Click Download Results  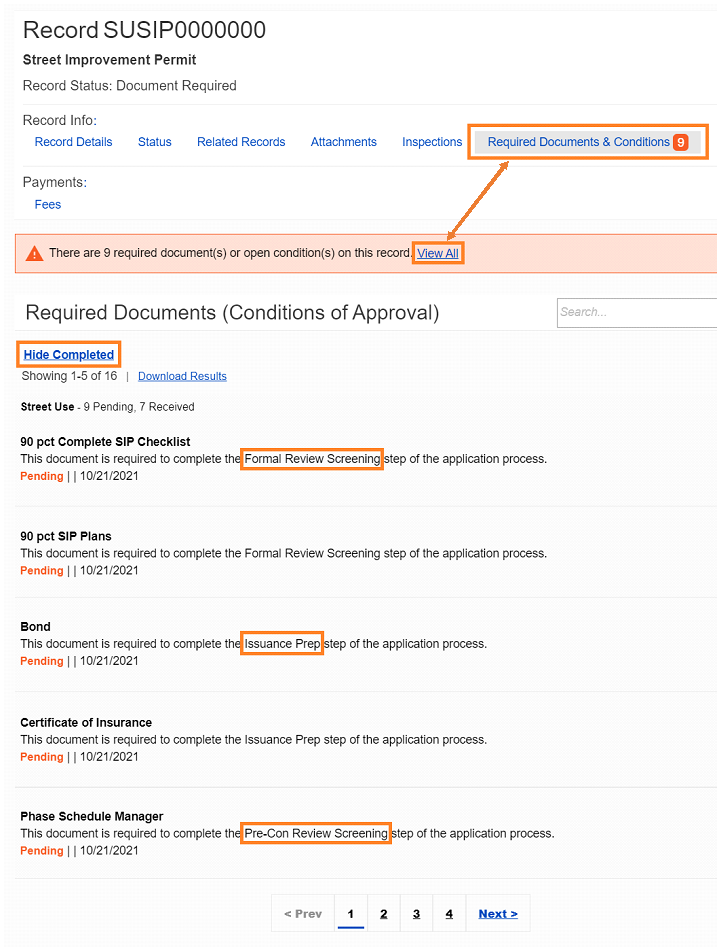coord(182,375)
